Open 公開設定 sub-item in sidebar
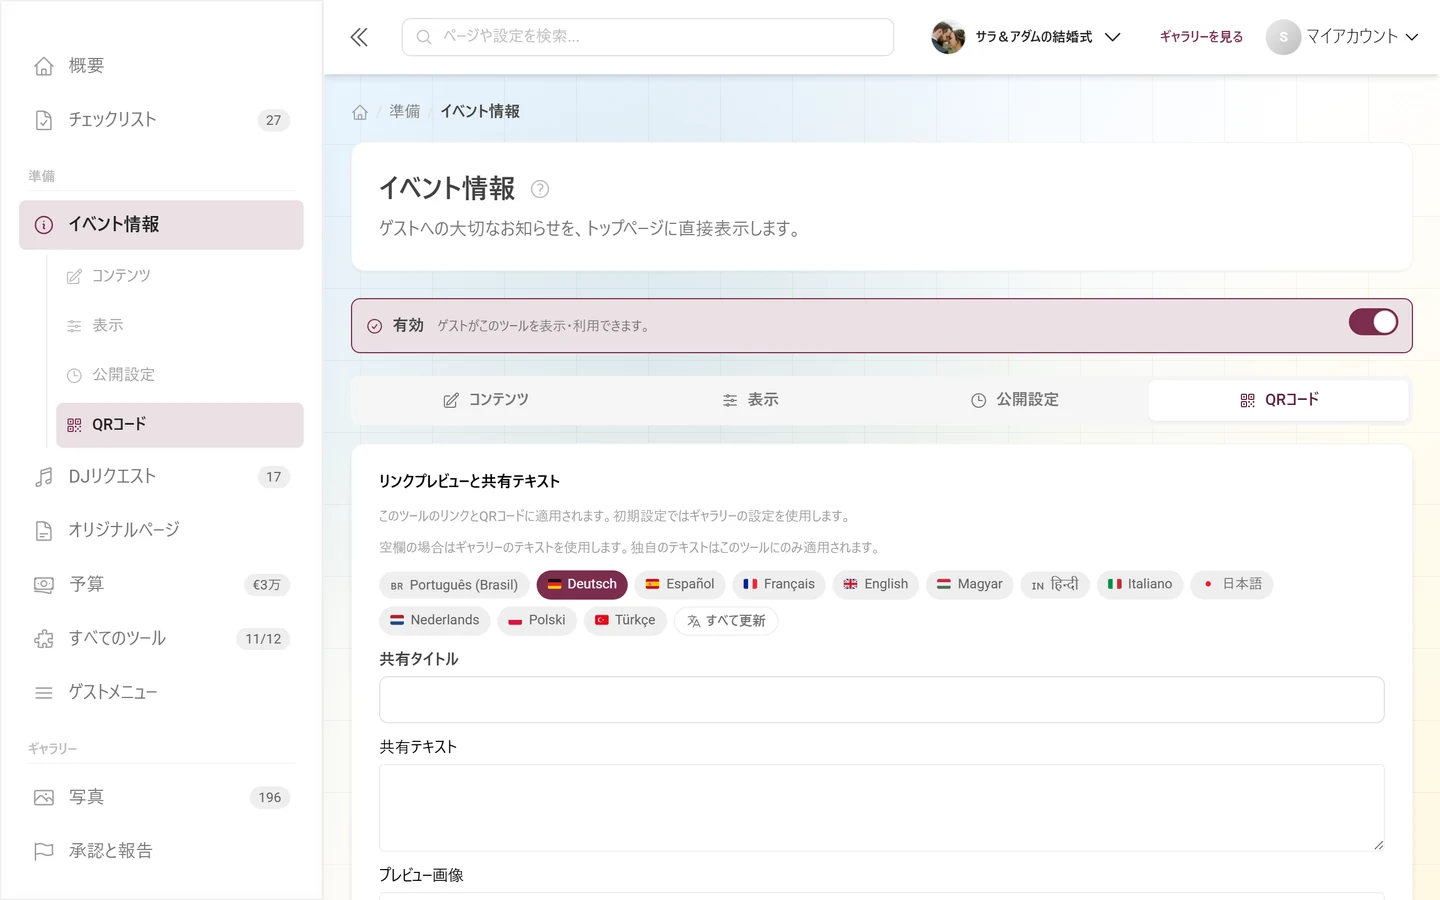The height and width of the screenshot is (900, 1440). coord(180,375)
